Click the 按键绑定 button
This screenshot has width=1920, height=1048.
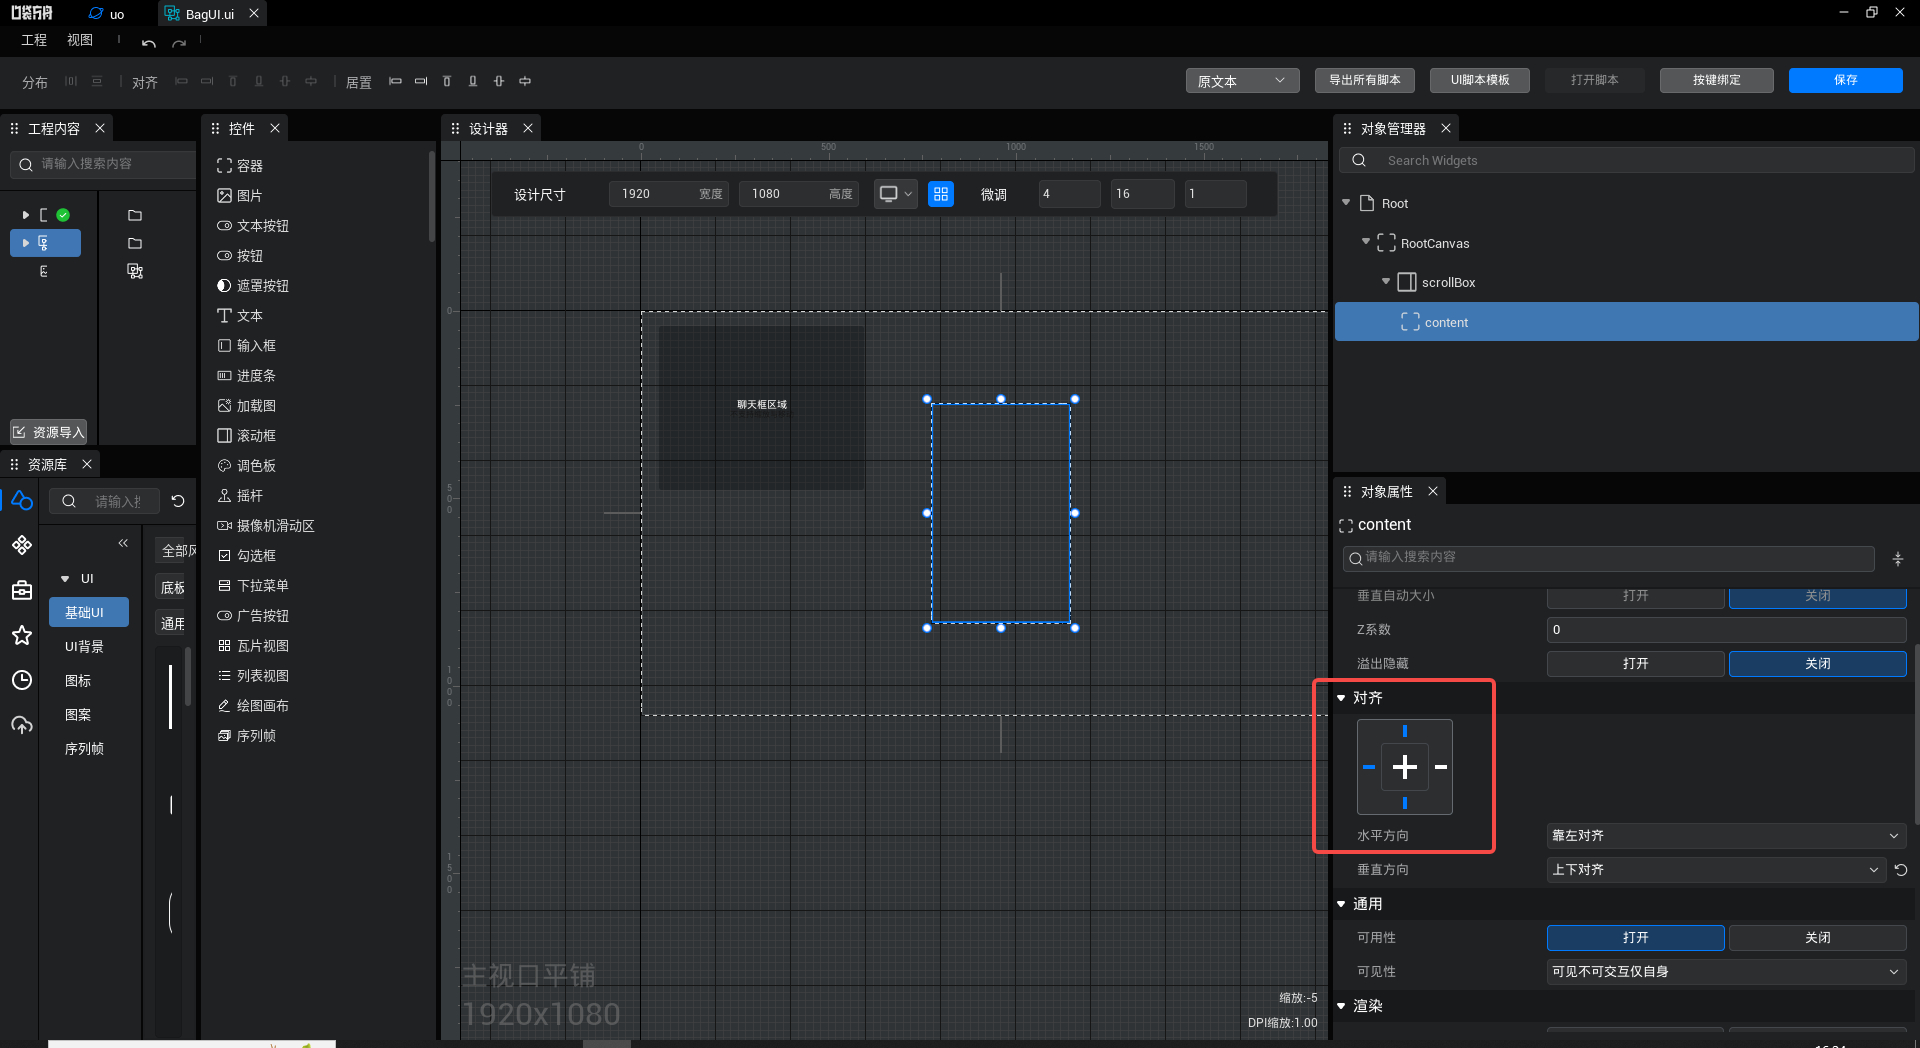click(1716, 81)
